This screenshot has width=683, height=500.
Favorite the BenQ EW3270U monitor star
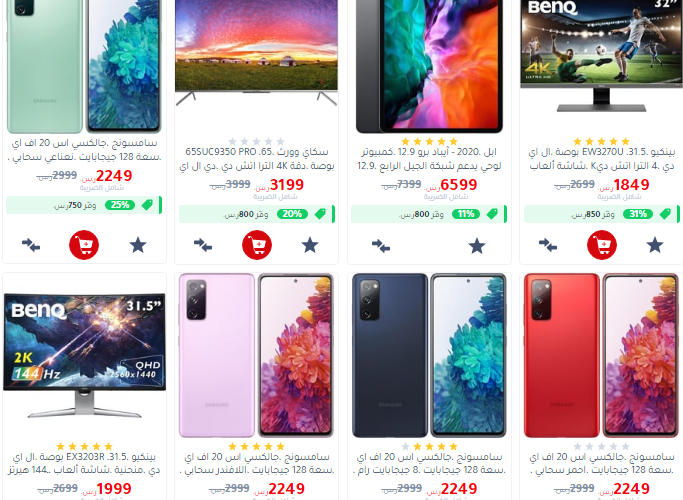tap(655, 245)
